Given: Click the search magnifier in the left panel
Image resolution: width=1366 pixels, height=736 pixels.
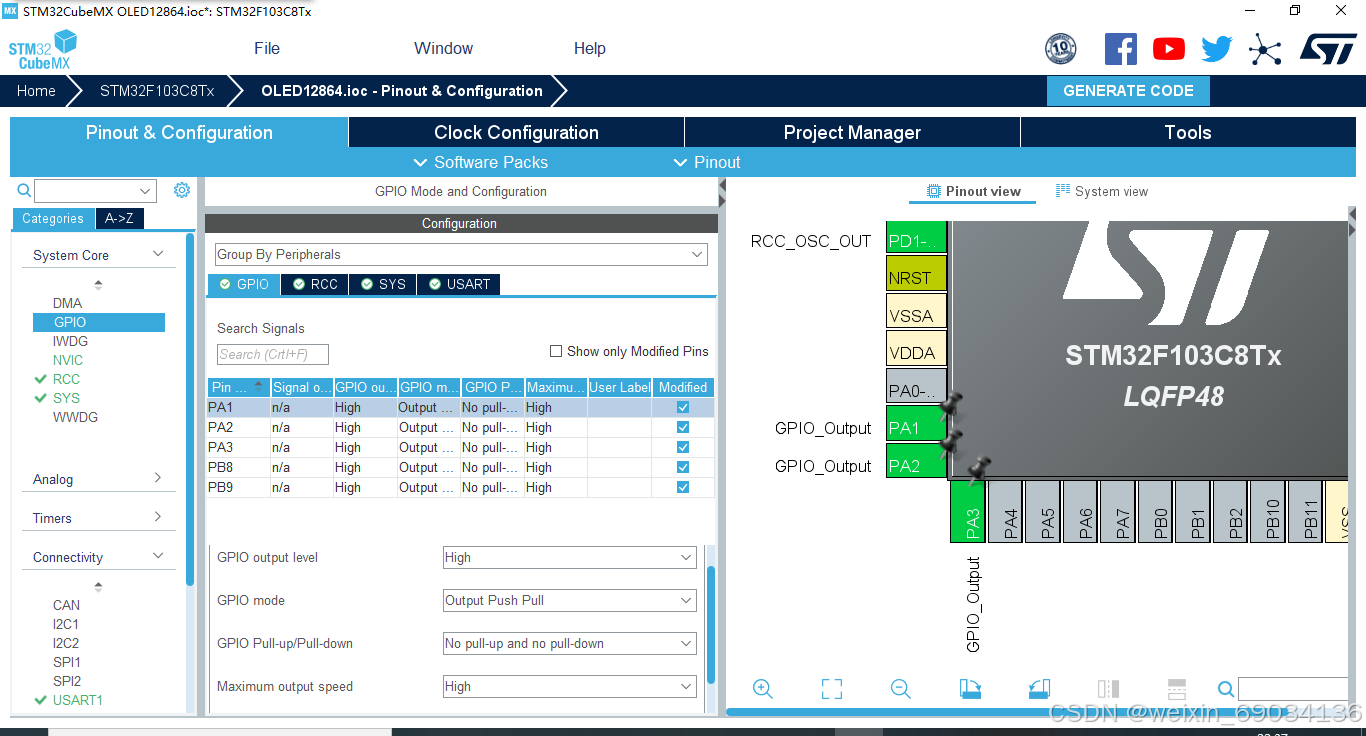Looking at the screenshot, I should (x=24, y=190).
